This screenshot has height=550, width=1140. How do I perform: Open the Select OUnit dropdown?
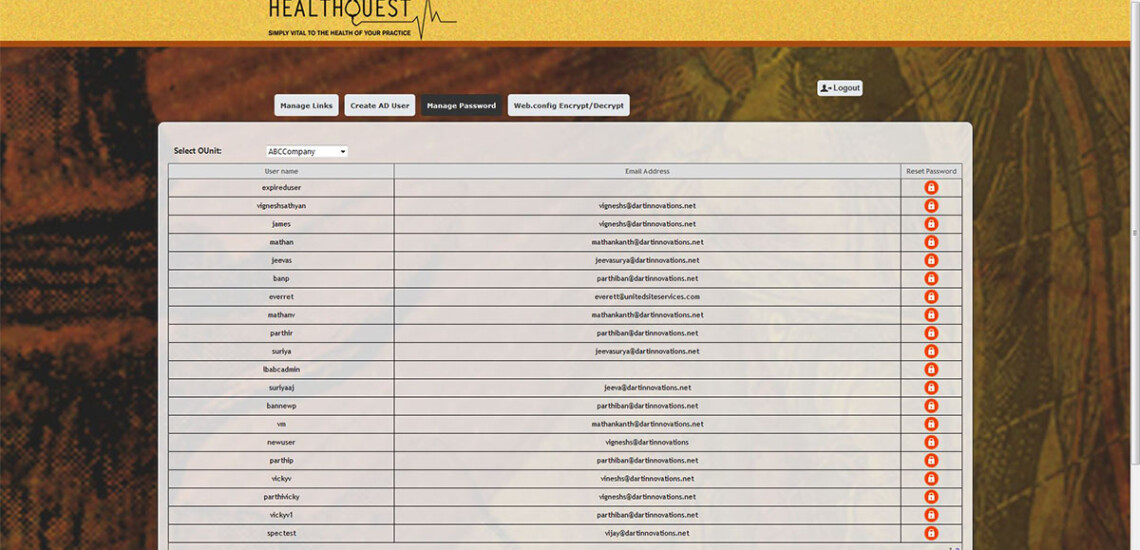(x=307, y=152)
